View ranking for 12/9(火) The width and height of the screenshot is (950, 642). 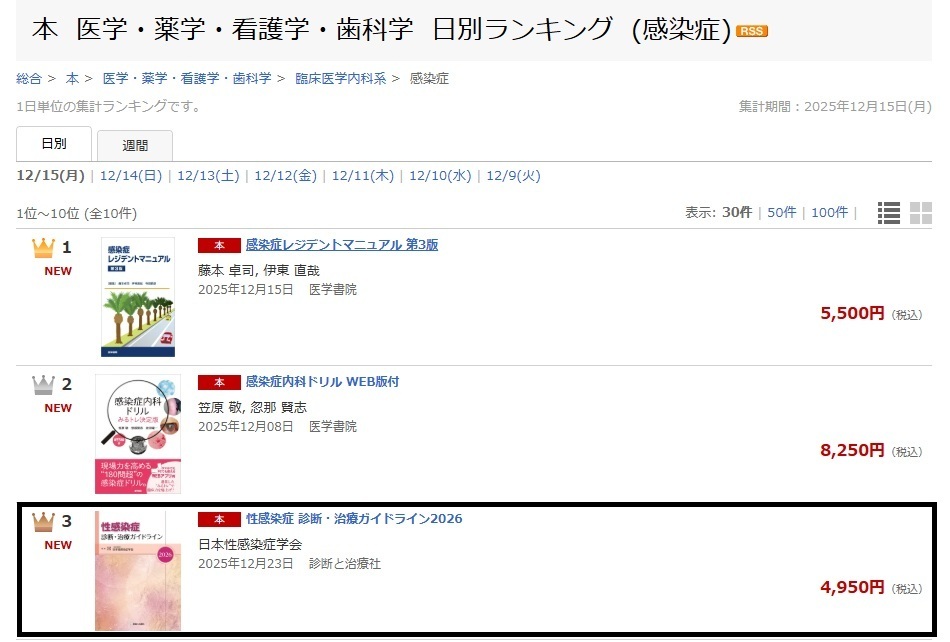pyautogui.click(x=513, y=176)
